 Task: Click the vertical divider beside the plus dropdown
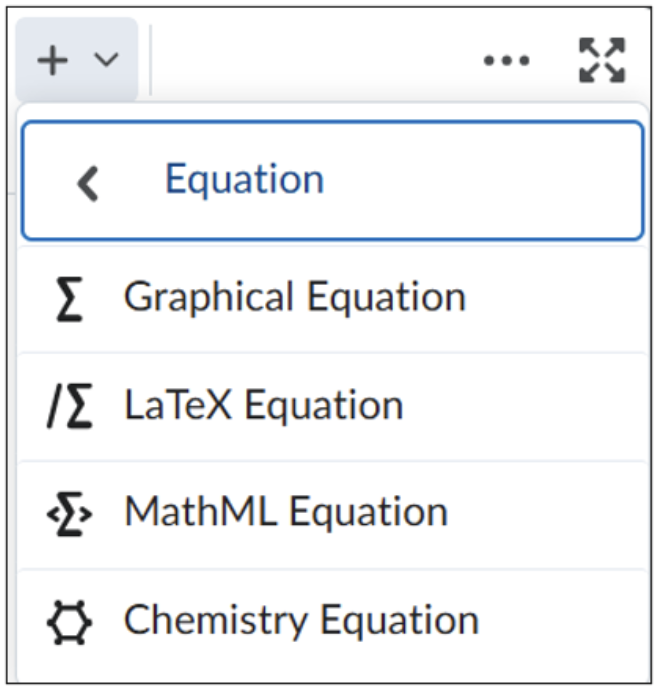(x=151, y=60)
